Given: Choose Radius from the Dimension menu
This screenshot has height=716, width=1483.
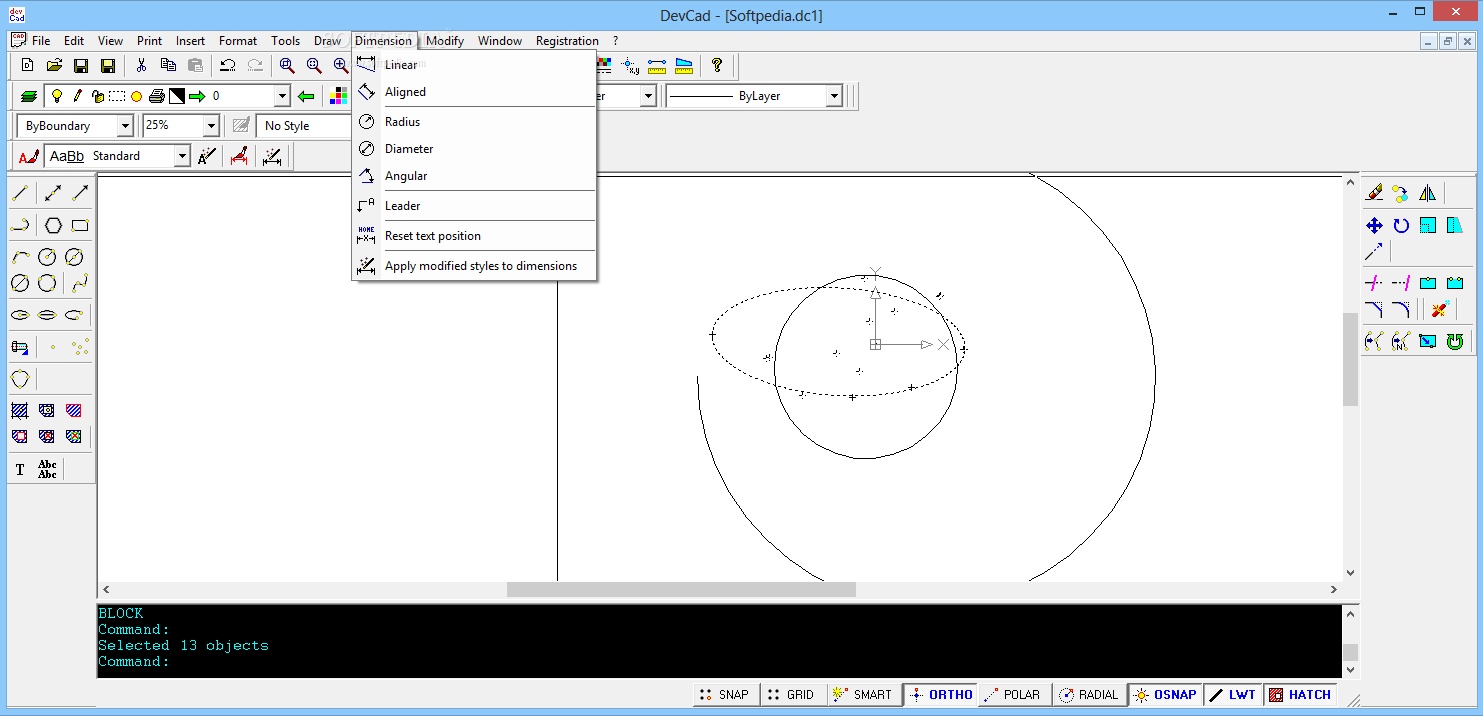Looking at the screenshot, I should (x=402, y=122).
